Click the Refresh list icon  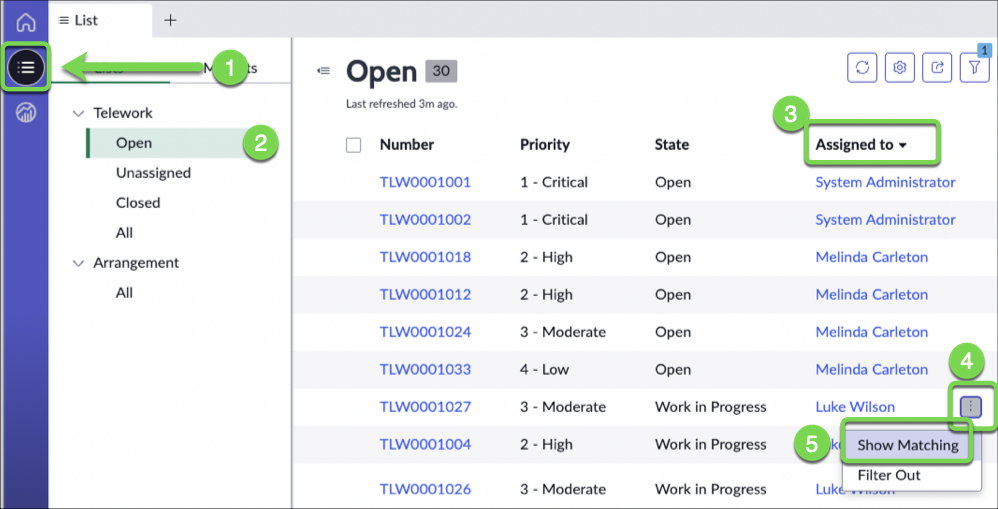point(862,67)
